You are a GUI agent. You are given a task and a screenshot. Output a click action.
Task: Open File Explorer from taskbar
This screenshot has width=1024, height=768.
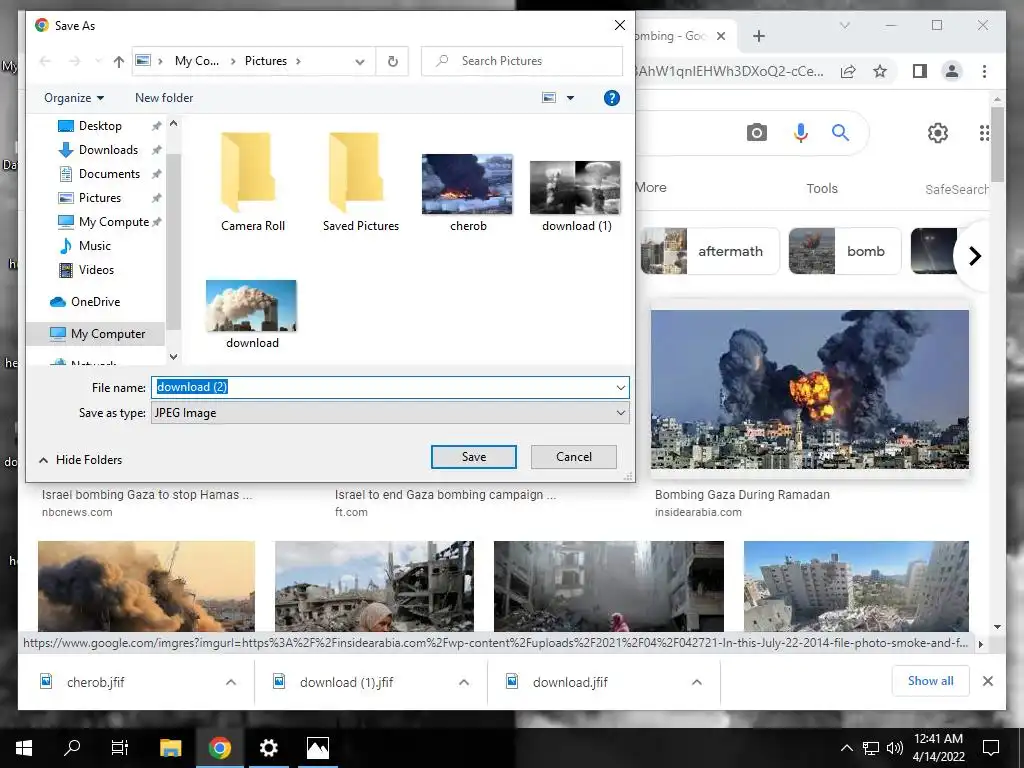click(170, 748)
